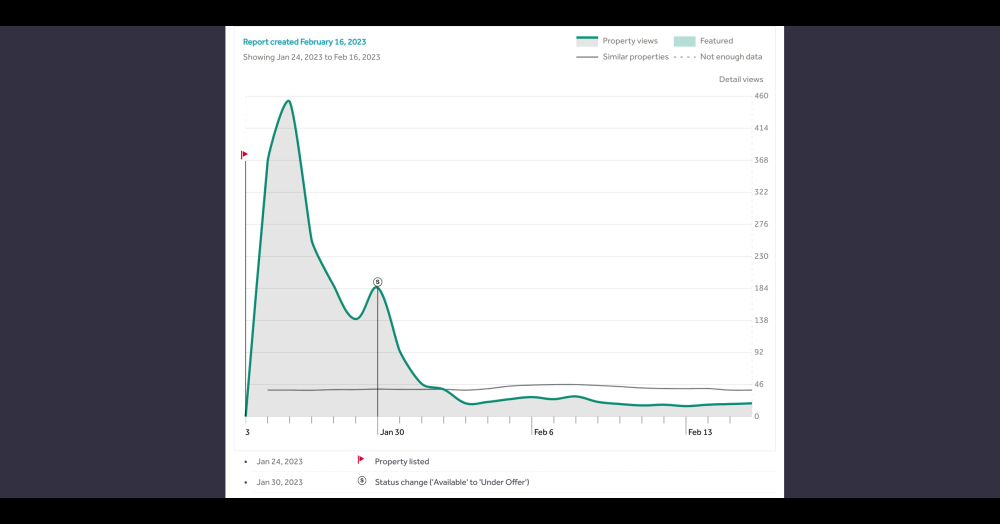The width and height of the screenshot is (1000, 524).
Task: Click the Detail views axis title
Action: tap(740, 79)
